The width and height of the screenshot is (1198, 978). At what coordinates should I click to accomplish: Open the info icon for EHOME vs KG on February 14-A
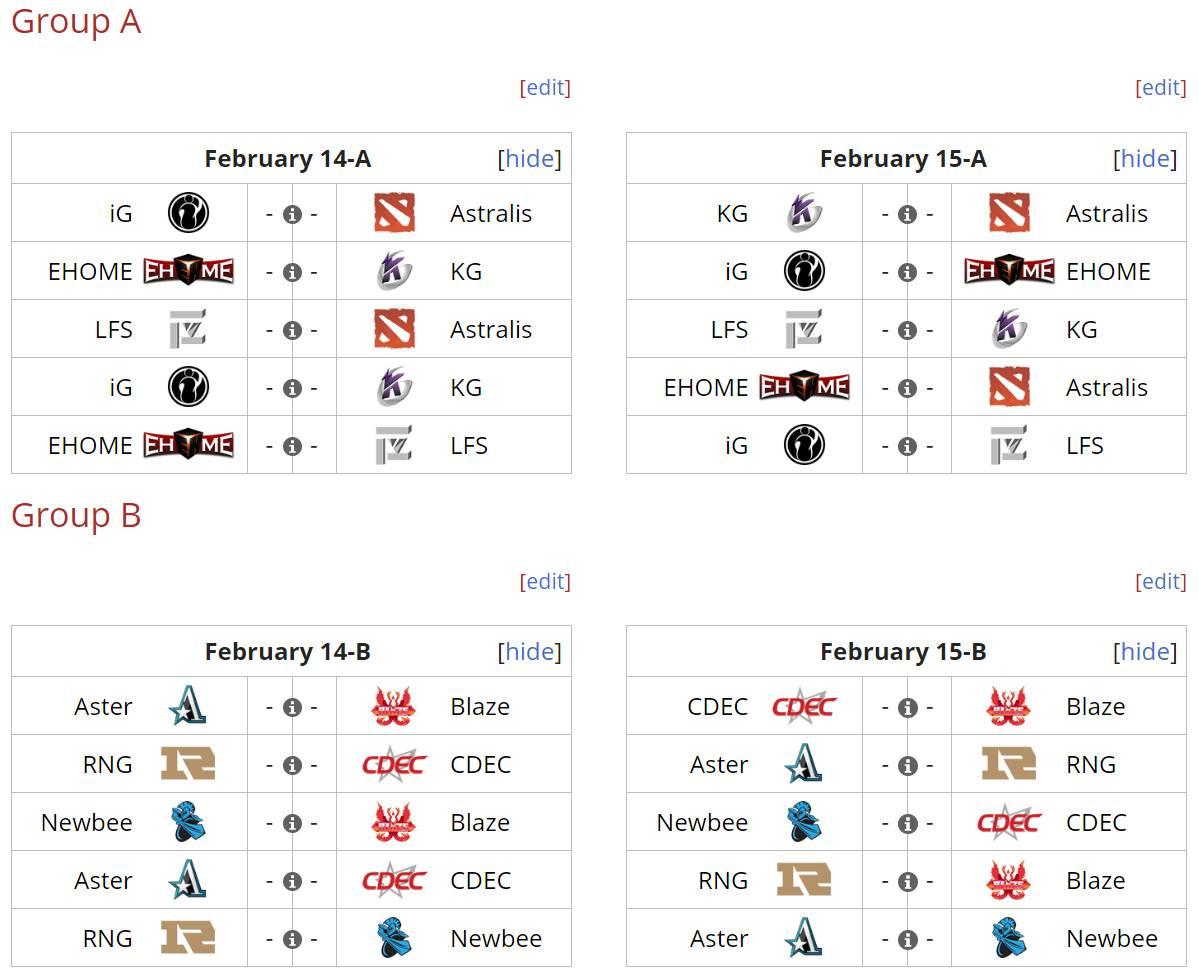tap(292, 272)
